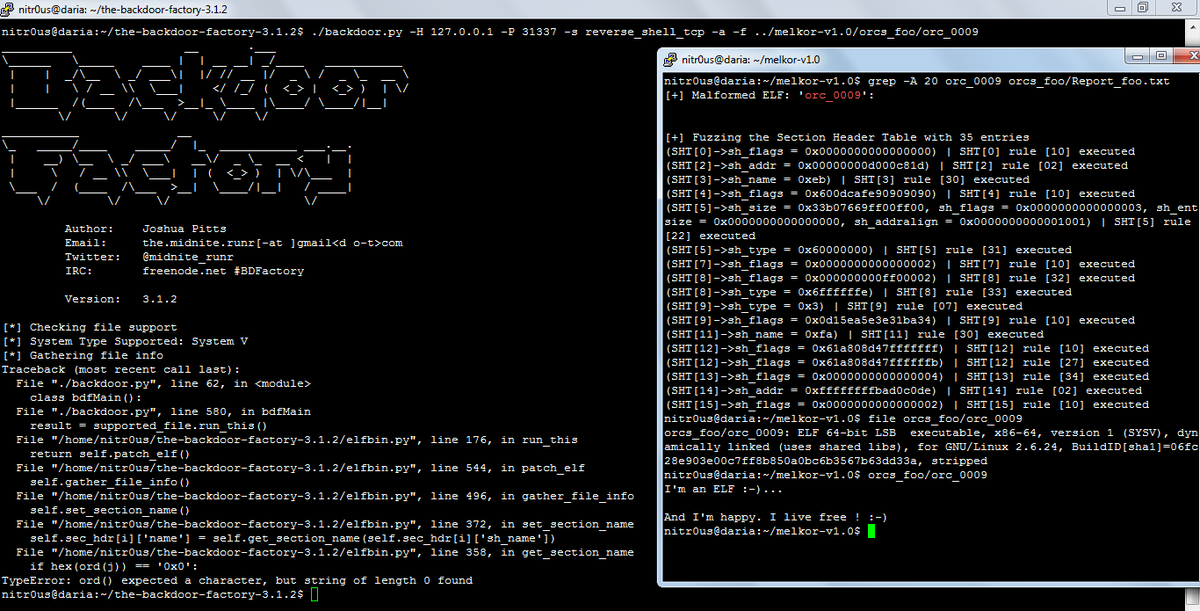Click '(SHT[13]->sh_flags' rule [34] line
Screen dimensions: 1200x611
[906, 376]
